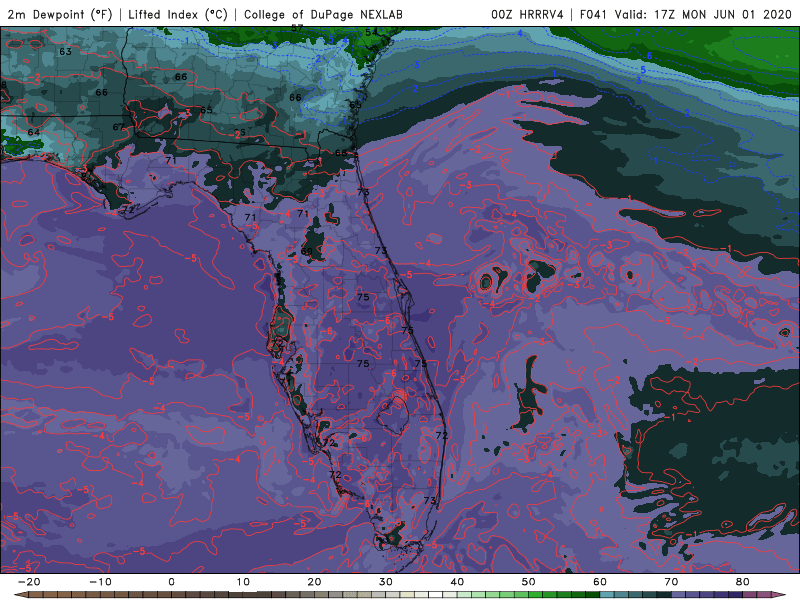Click the 60 tick label on colorbar

[x=600, y=582]
